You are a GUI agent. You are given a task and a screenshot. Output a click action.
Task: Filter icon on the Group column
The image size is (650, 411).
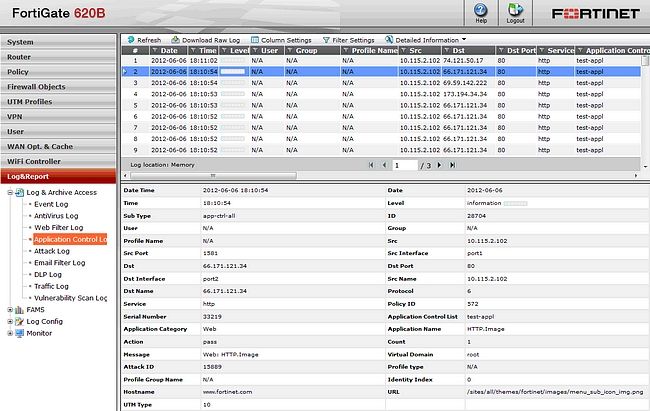(290, 51)
